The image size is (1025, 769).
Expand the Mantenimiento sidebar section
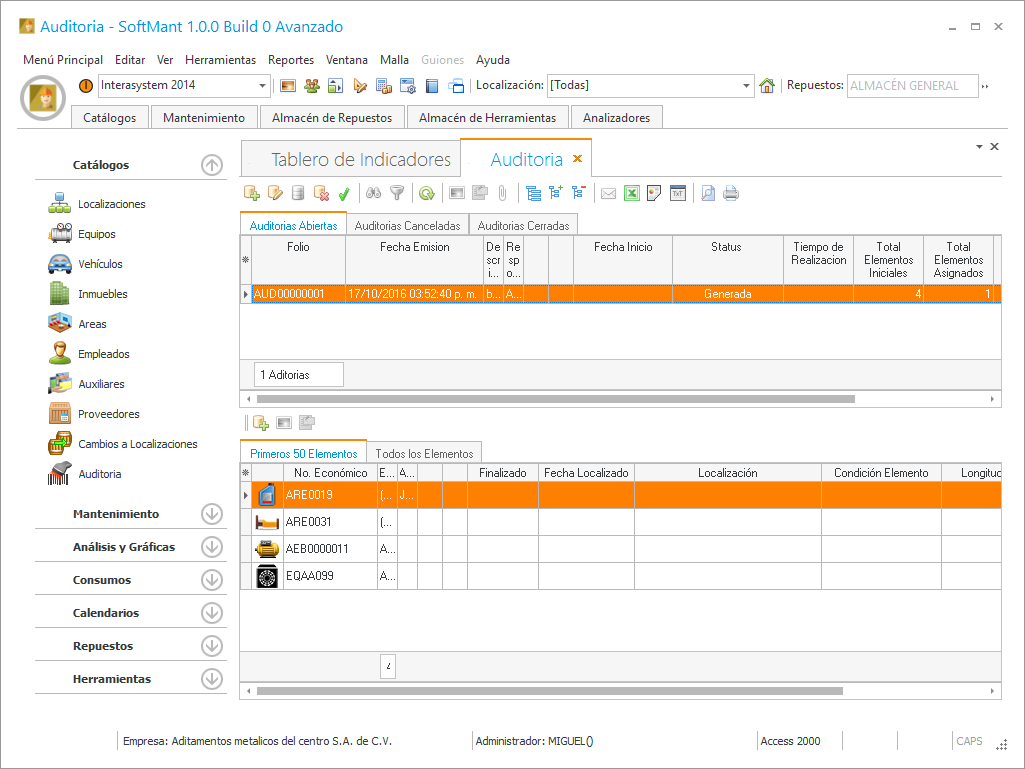[x=211, y=514]
